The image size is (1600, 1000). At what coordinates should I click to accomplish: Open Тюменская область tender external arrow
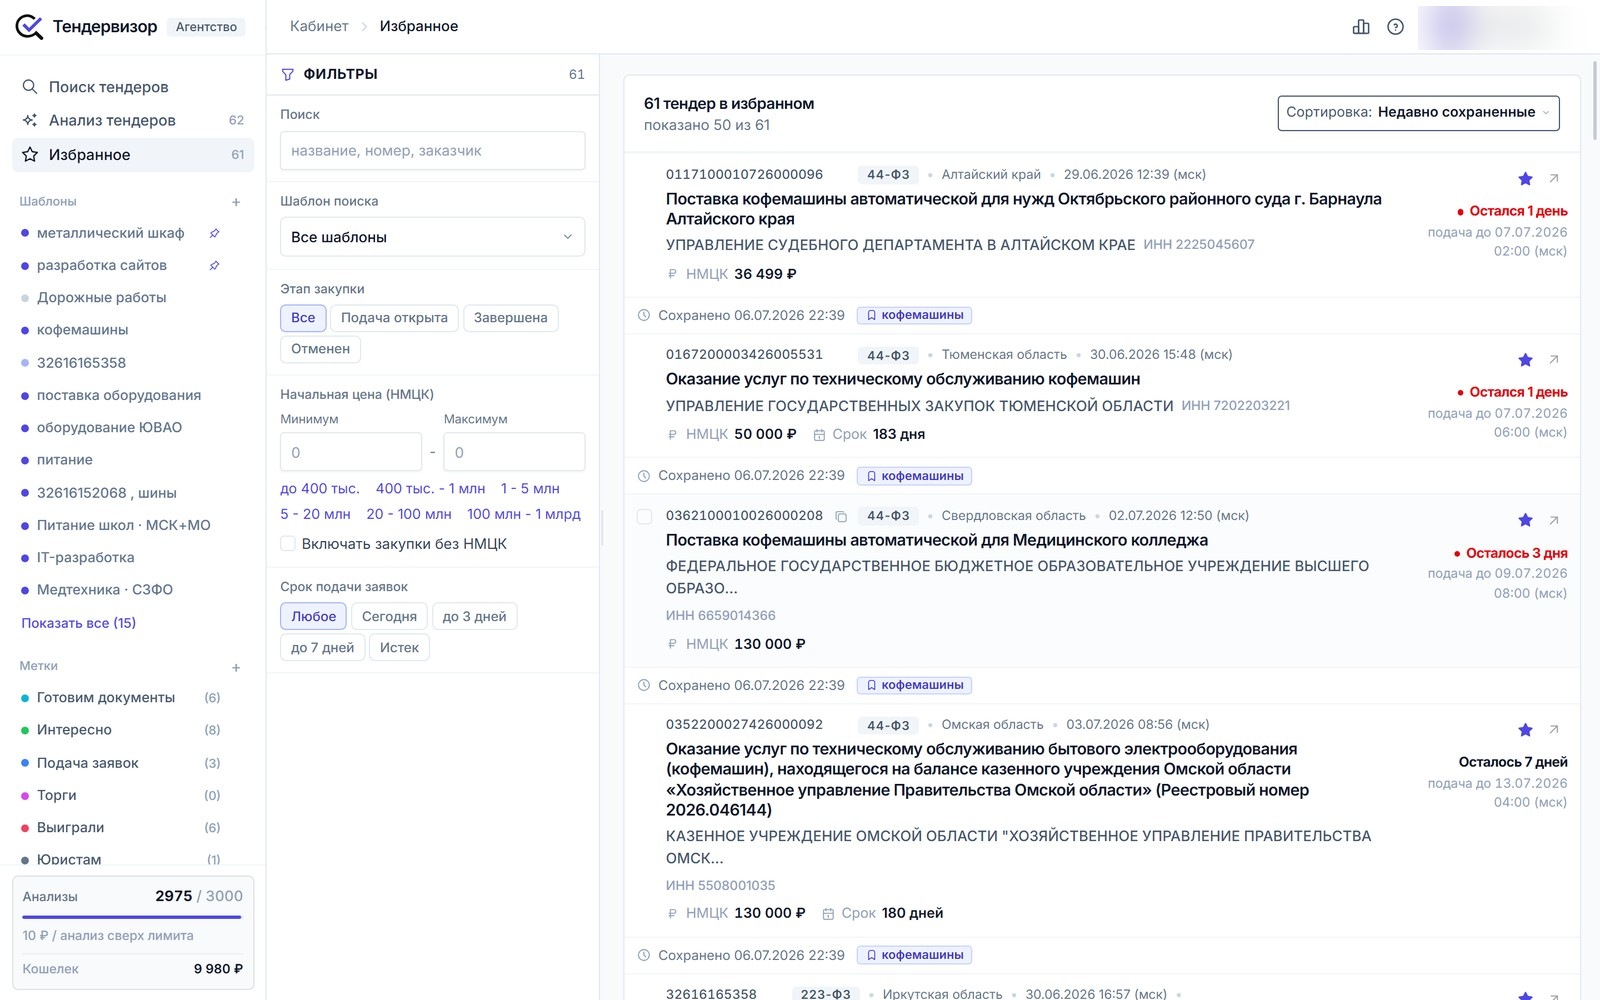(1554, 360)
